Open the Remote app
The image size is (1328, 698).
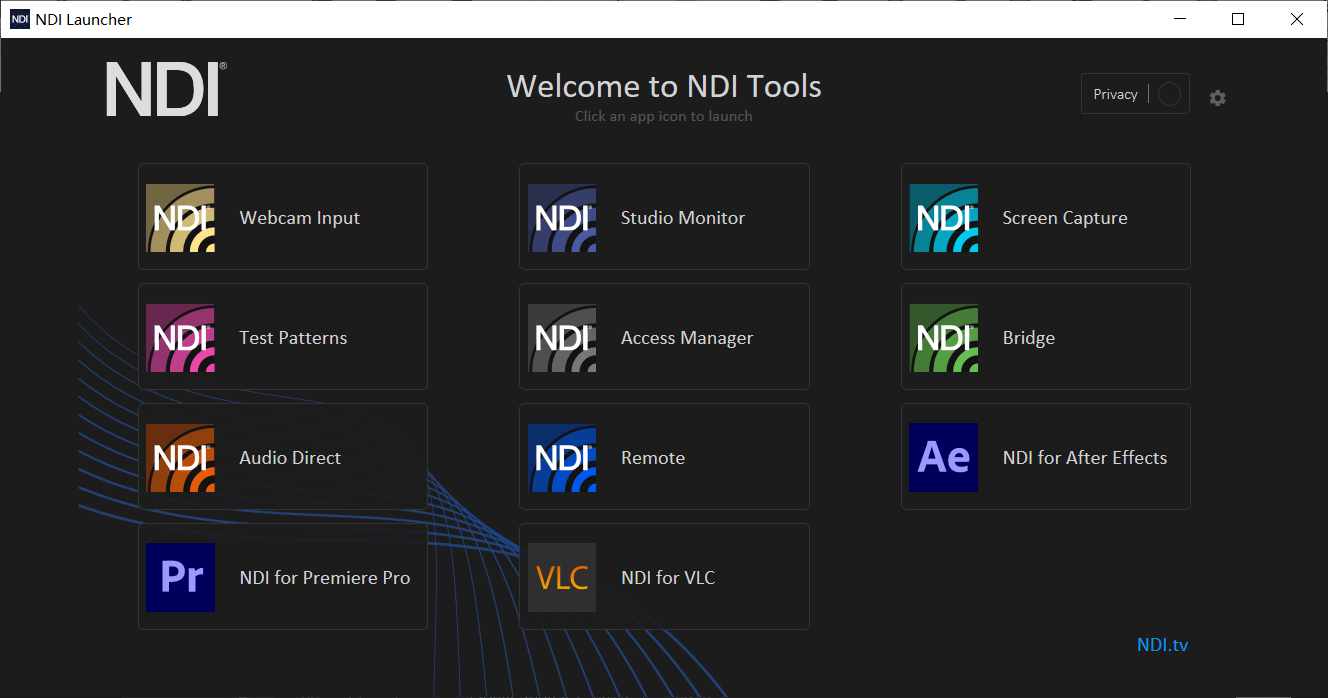tap(664, 457)
